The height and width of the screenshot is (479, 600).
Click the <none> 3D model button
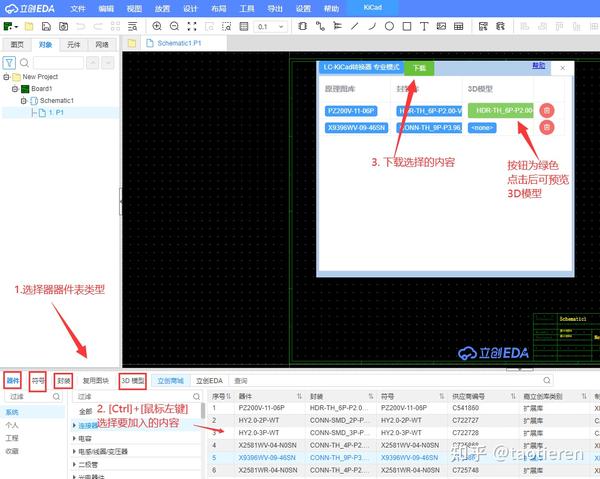(x=482, y=127)
